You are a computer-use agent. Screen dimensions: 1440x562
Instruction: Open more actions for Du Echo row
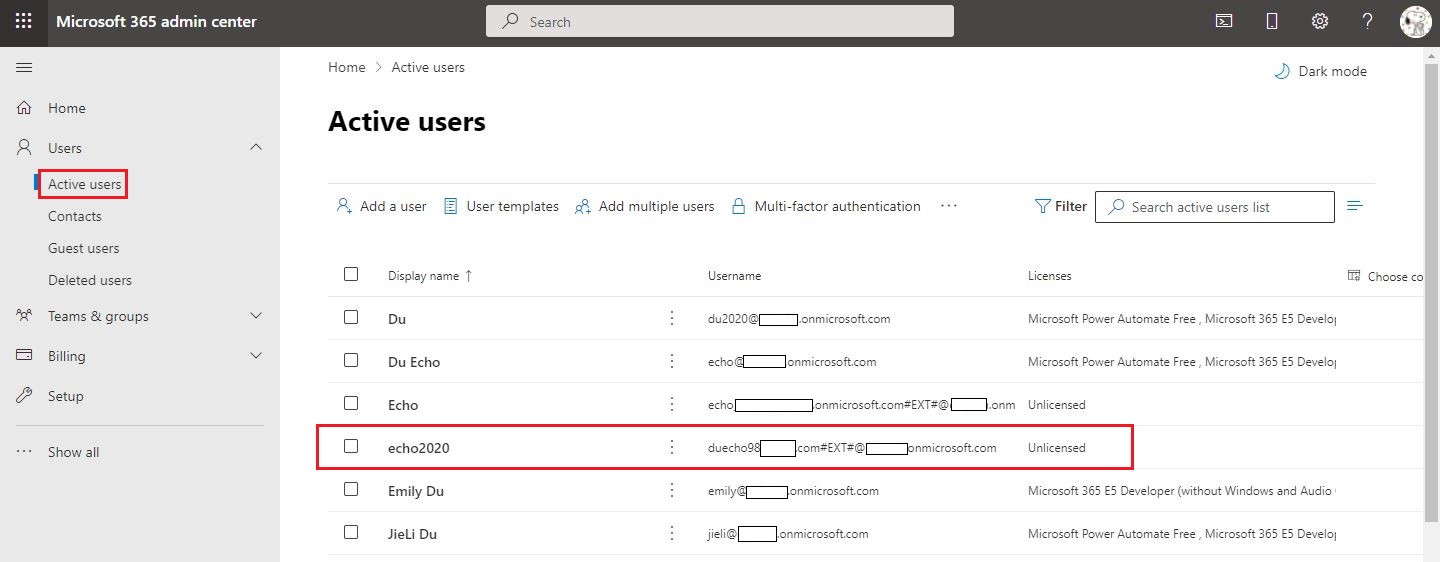click(x=672, y=361)
